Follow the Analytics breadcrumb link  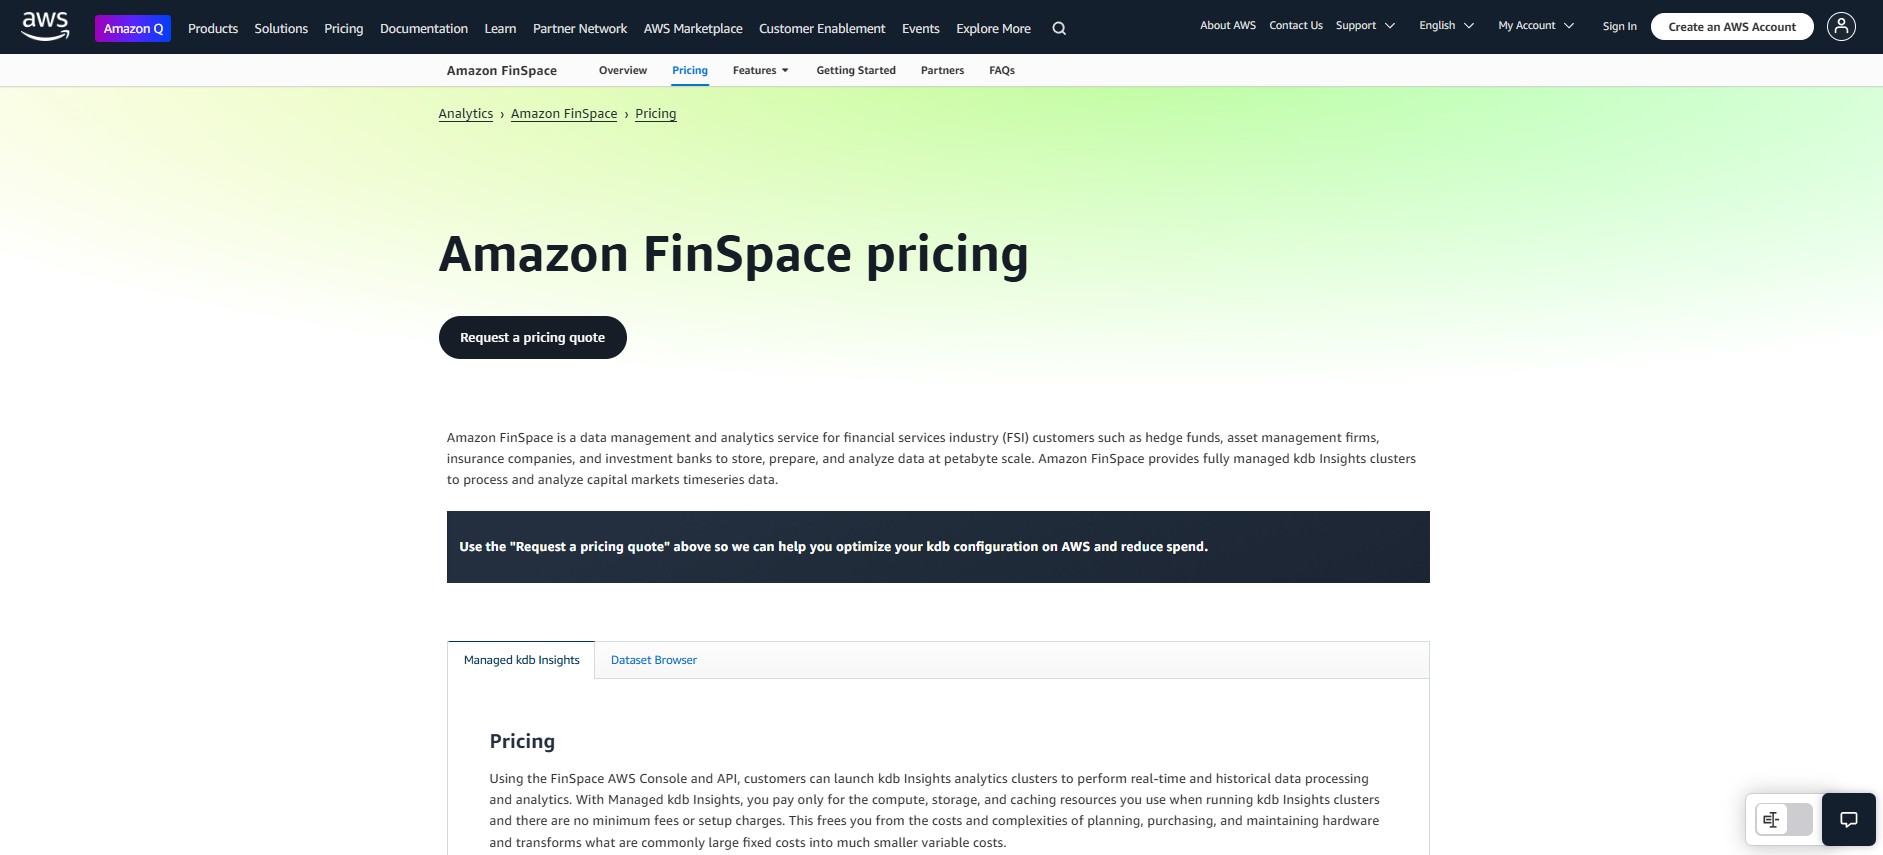(465, 114)
